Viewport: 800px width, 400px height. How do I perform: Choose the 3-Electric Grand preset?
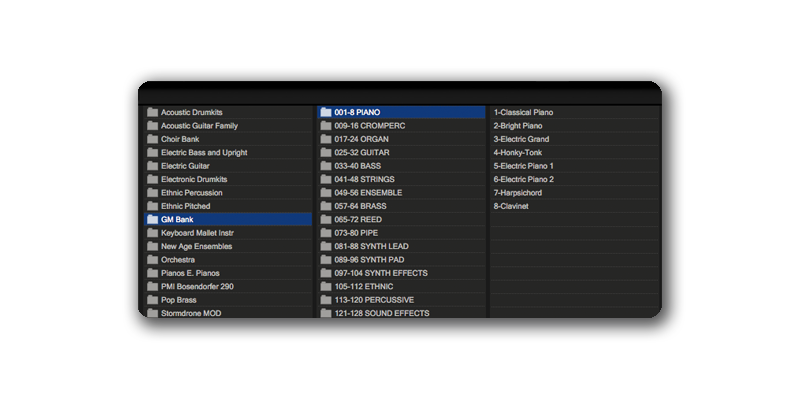tap(521, 139)
